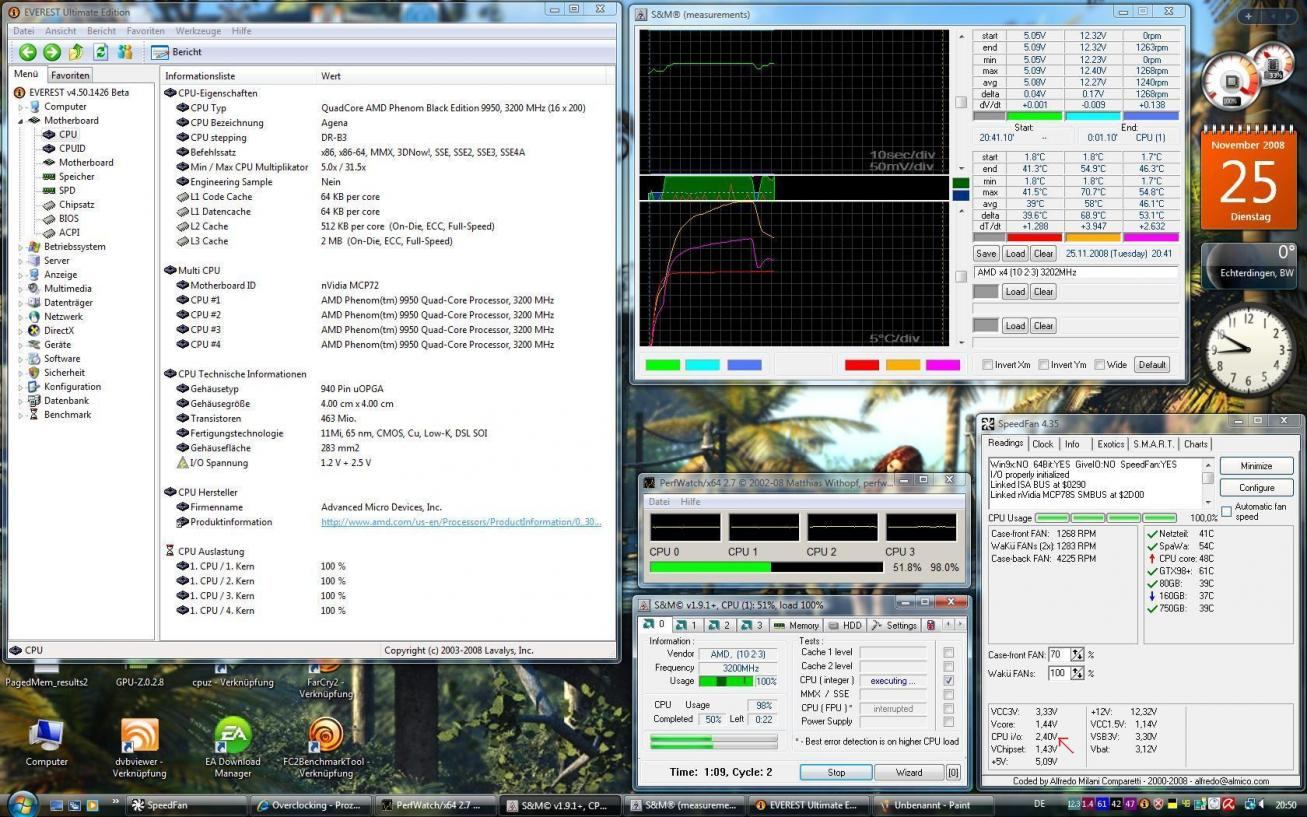
Task: Select CPUID in the Motherboard tree
Action: [72, 148]
